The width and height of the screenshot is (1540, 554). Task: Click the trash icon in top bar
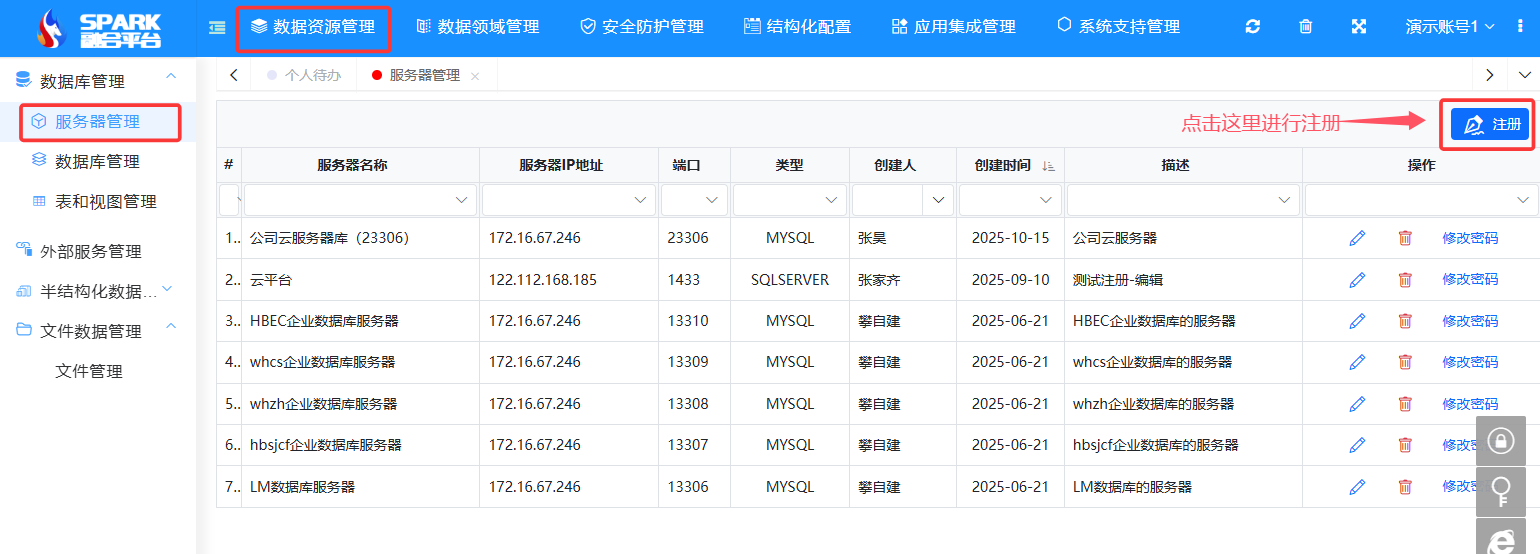click(1306, 27)
